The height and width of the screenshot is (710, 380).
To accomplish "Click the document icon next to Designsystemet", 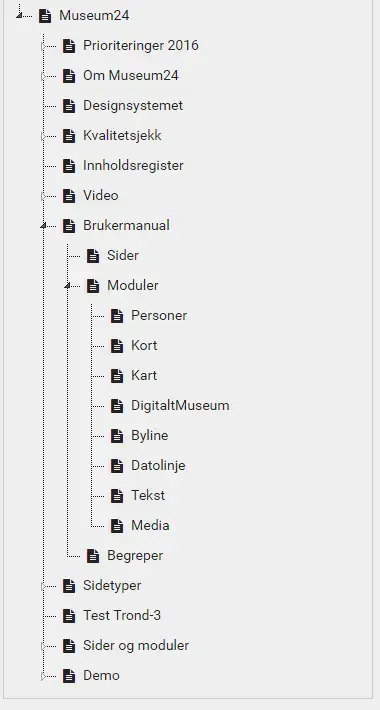I will click(69, 106).
